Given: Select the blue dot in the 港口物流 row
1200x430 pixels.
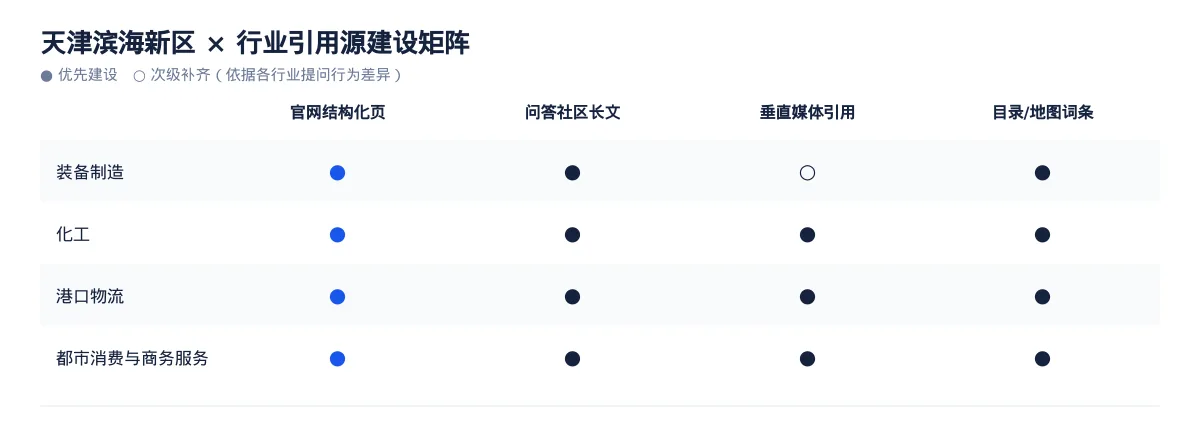Looking at the screenshot, I should (x=337, y=297).
